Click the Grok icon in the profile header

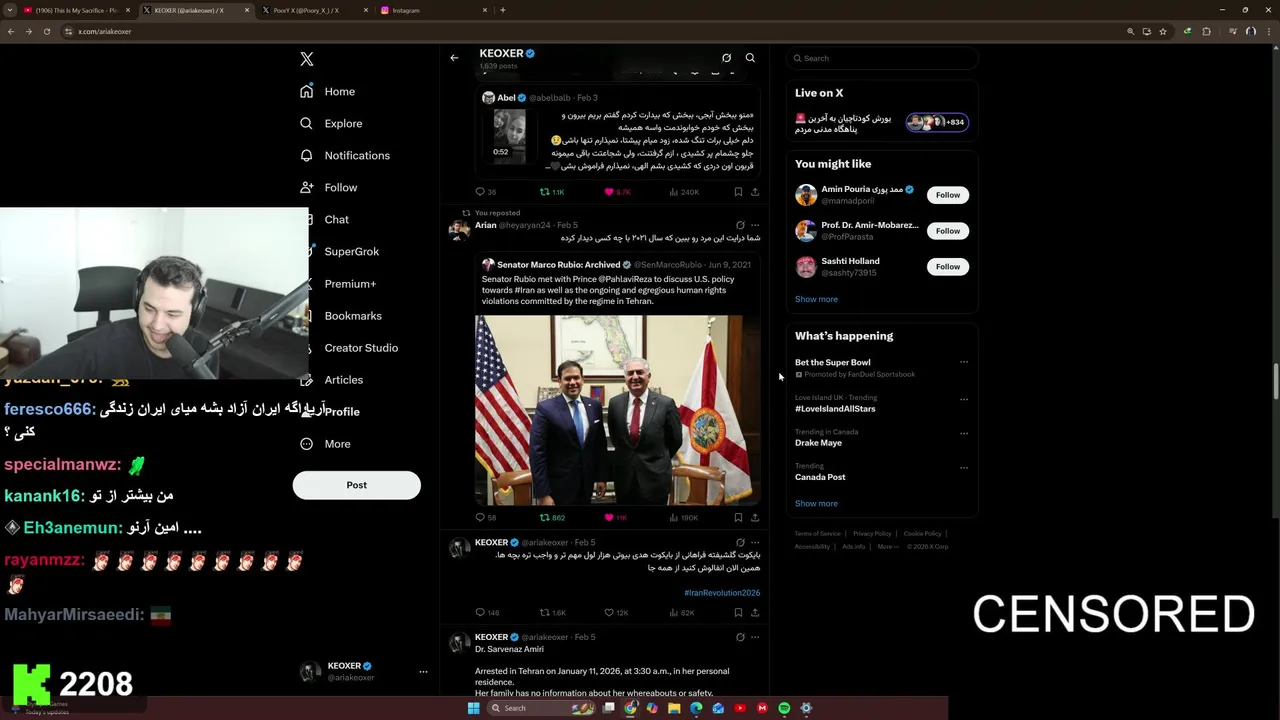pos(726,58)
